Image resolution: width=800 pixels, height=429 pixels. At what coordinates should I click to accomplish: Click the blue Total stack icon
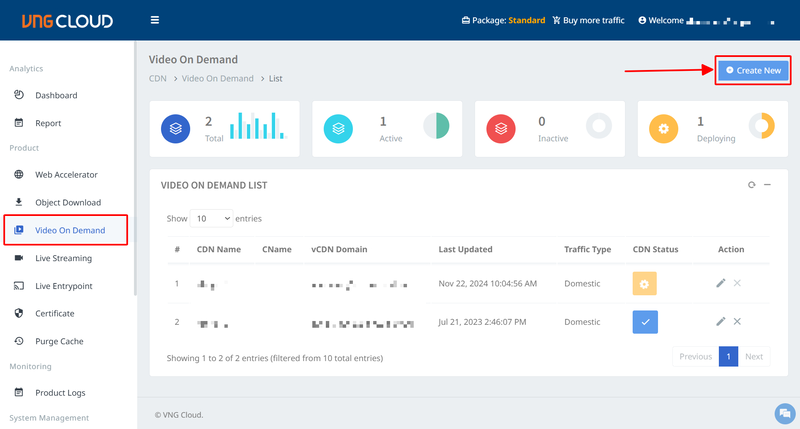click(176, 129)
